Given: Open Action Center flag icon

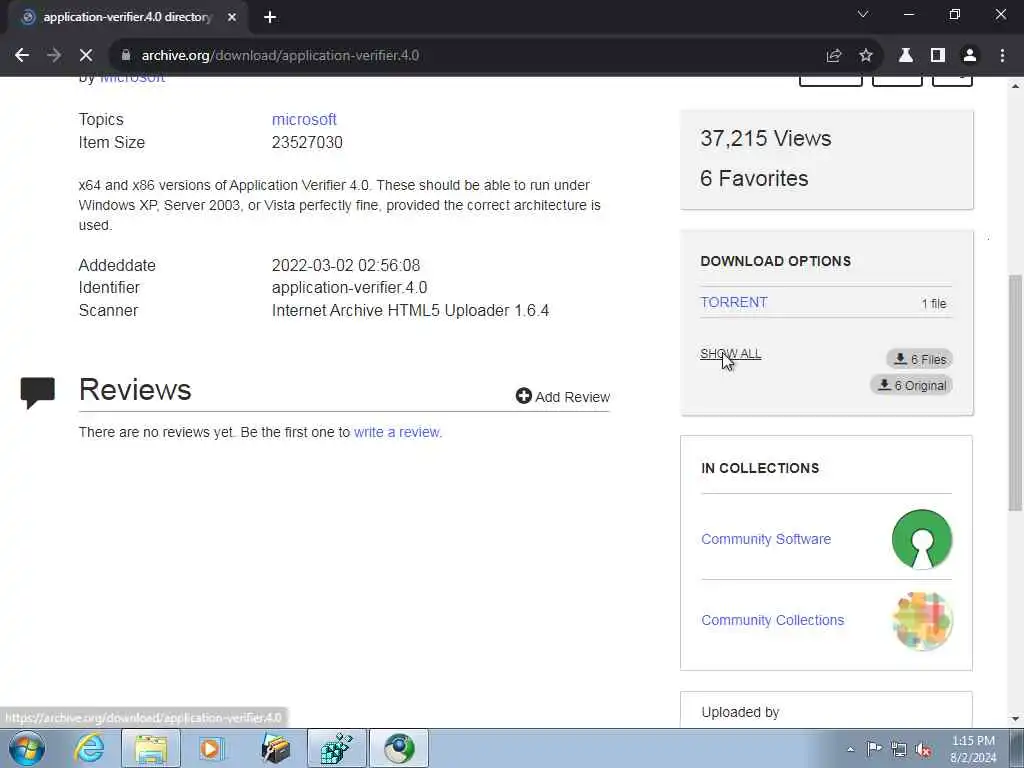Looking at the screenshot, I should pos(874,748).
